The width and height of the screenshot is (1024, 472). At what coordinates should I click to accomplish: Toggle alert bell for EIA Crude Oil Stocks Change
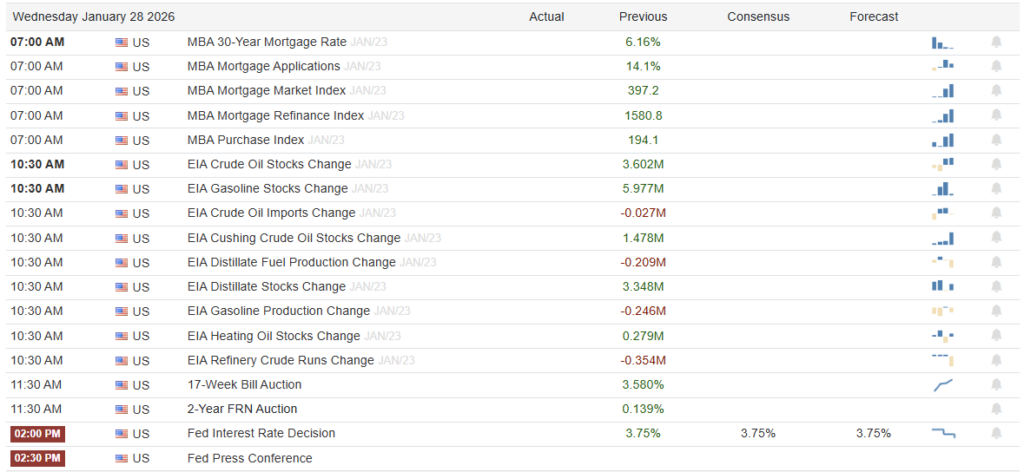pyautogui.click(x=996, y=164)
